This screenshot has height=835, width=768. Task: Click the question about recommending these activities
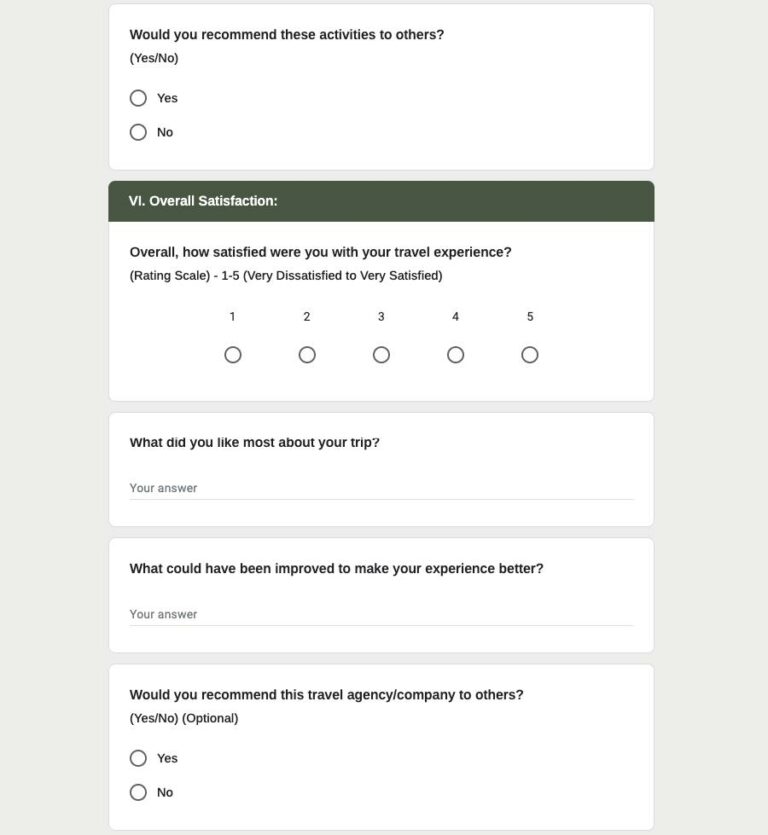[x=287, y=35]
